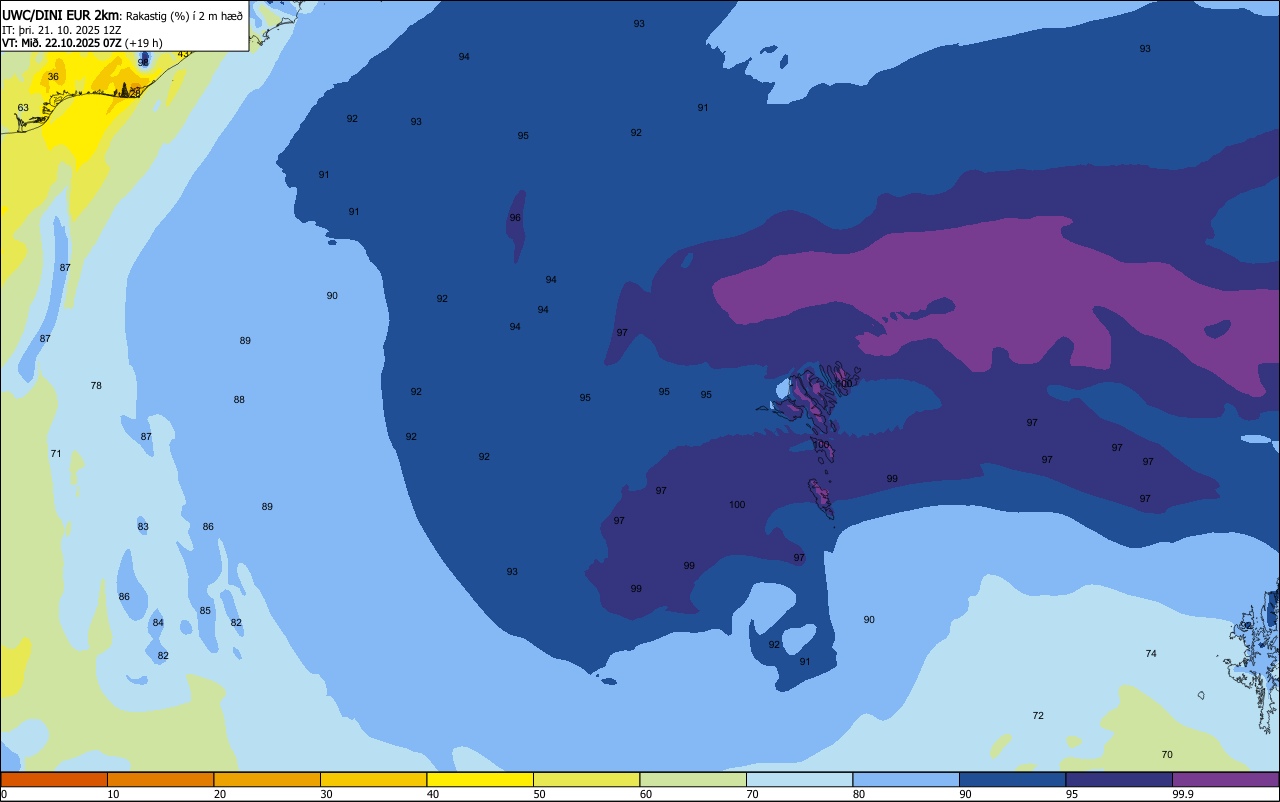
Task: Click the map value '83'
Action: 143,527
